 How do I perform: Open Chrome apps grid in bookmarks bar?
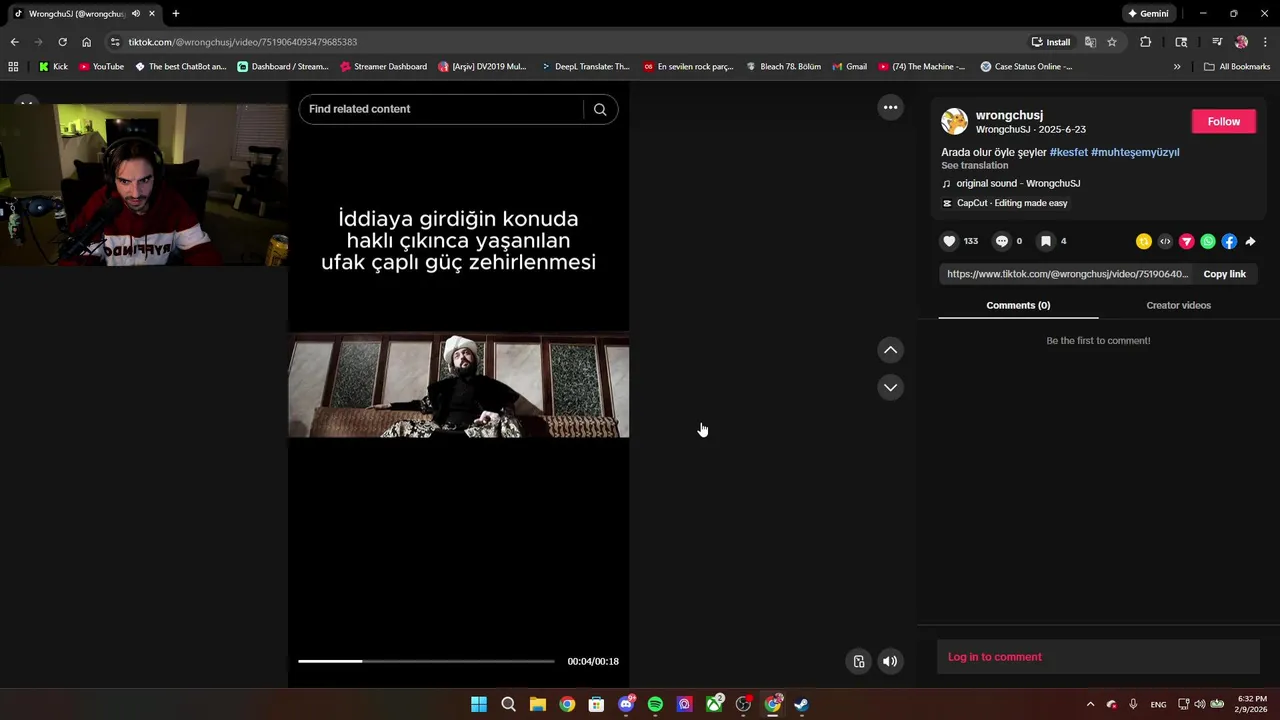(13, 67)
